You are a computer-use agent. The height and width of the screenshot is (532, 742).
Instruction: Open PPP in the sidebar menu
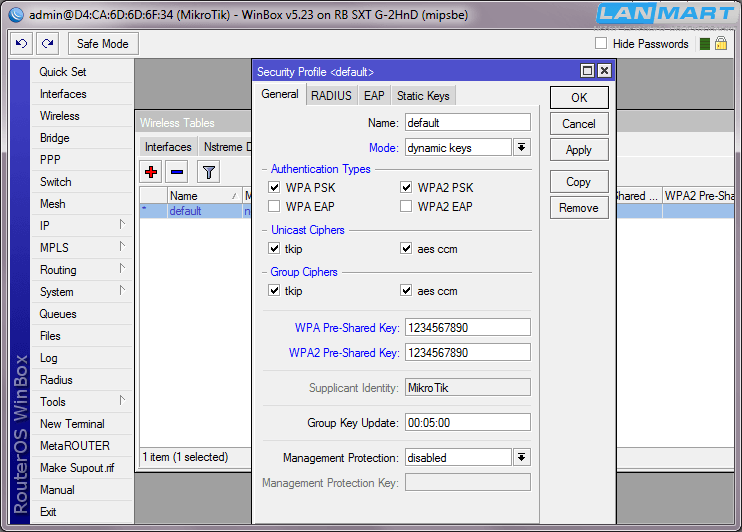[81, 160]
